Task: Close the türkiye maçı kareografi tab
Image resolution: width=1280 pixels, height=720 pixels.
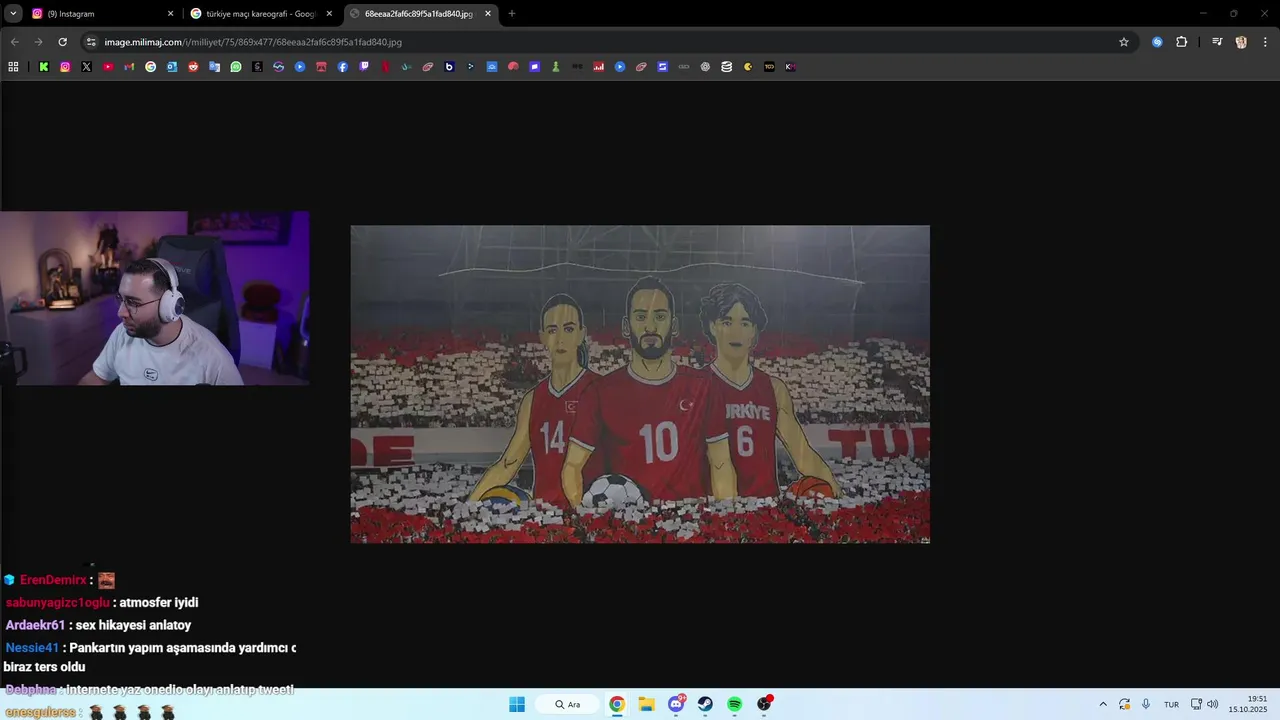Action: tap(329, 14)
